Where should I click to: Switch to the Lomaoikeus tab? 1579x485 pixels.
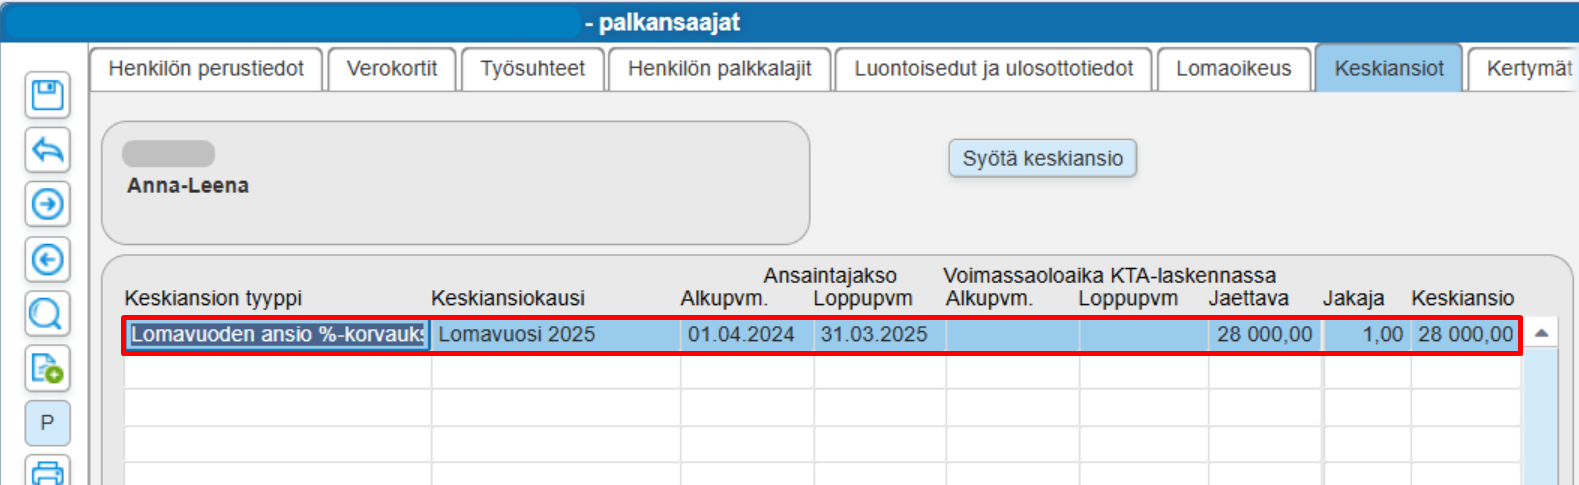pyautogui.click(x=1234, y=69)
